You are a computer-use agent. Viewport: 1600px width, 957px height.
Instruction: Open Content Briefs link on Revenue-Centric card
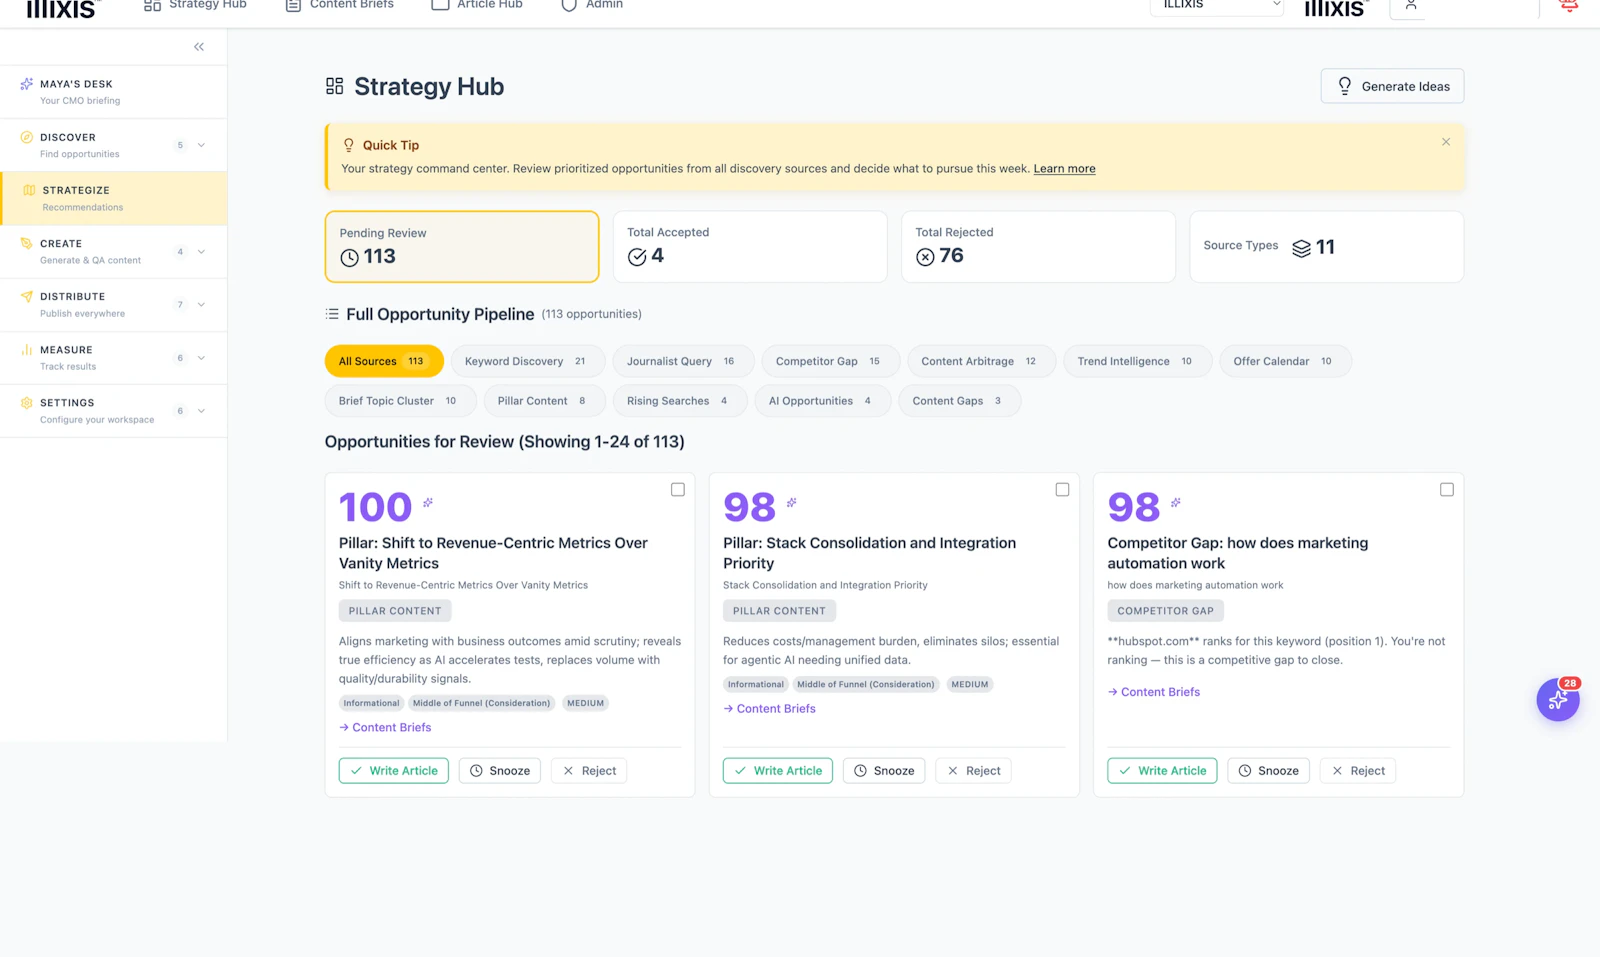point(385,728)
